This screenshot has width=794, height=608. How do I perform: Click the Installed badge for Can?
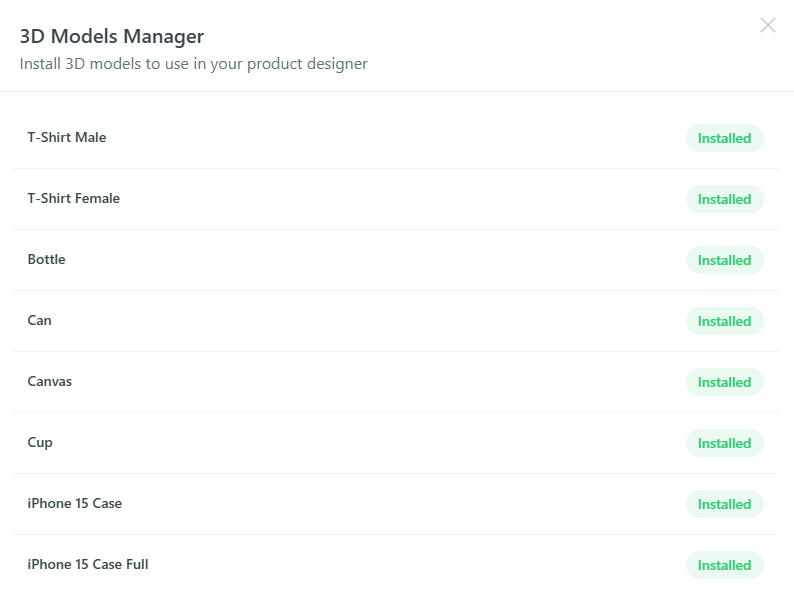tap(725, 321)
